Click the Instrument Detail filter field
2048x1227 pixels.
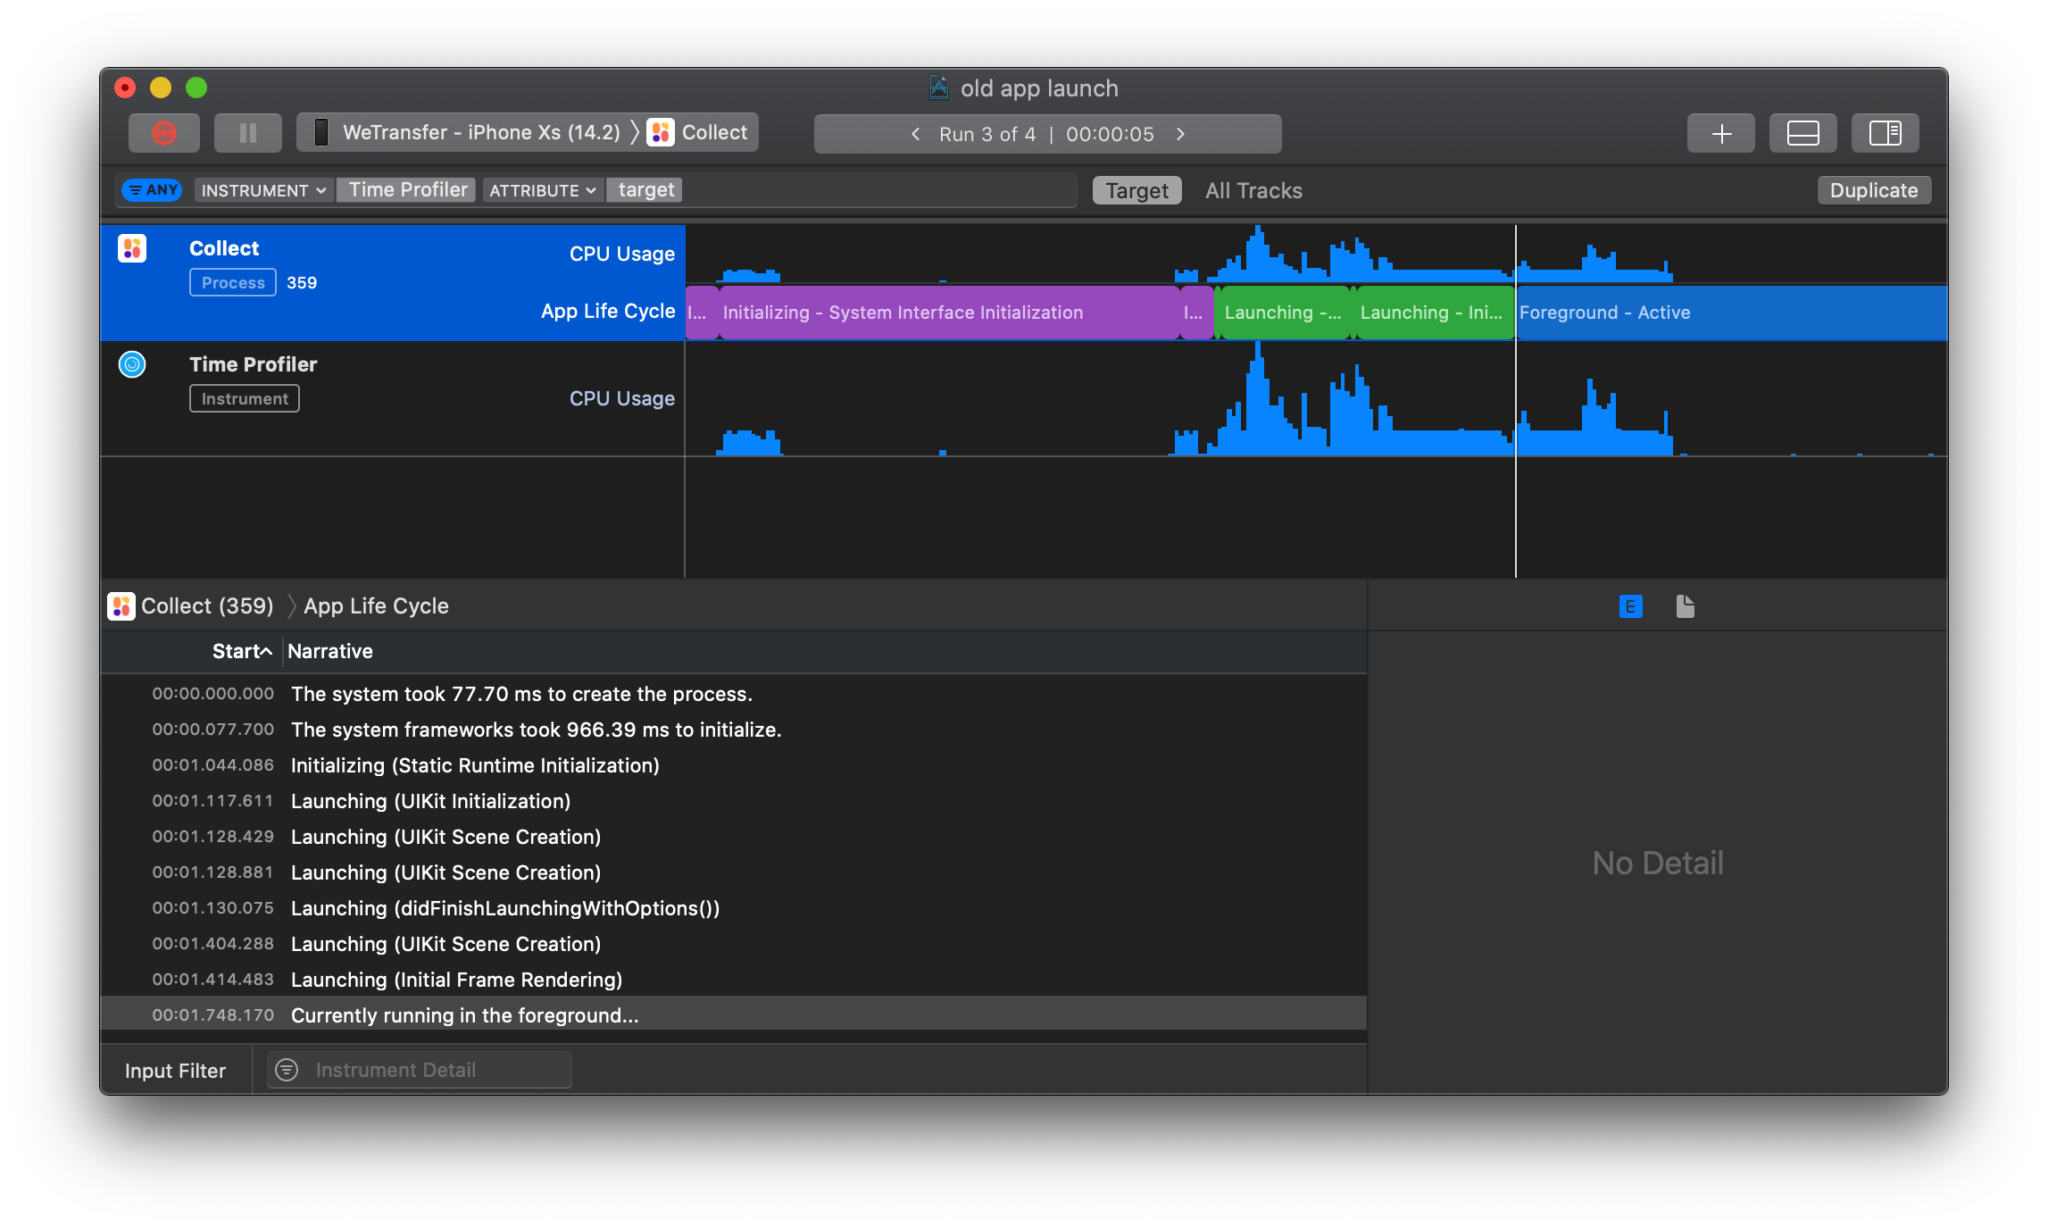420,1070
